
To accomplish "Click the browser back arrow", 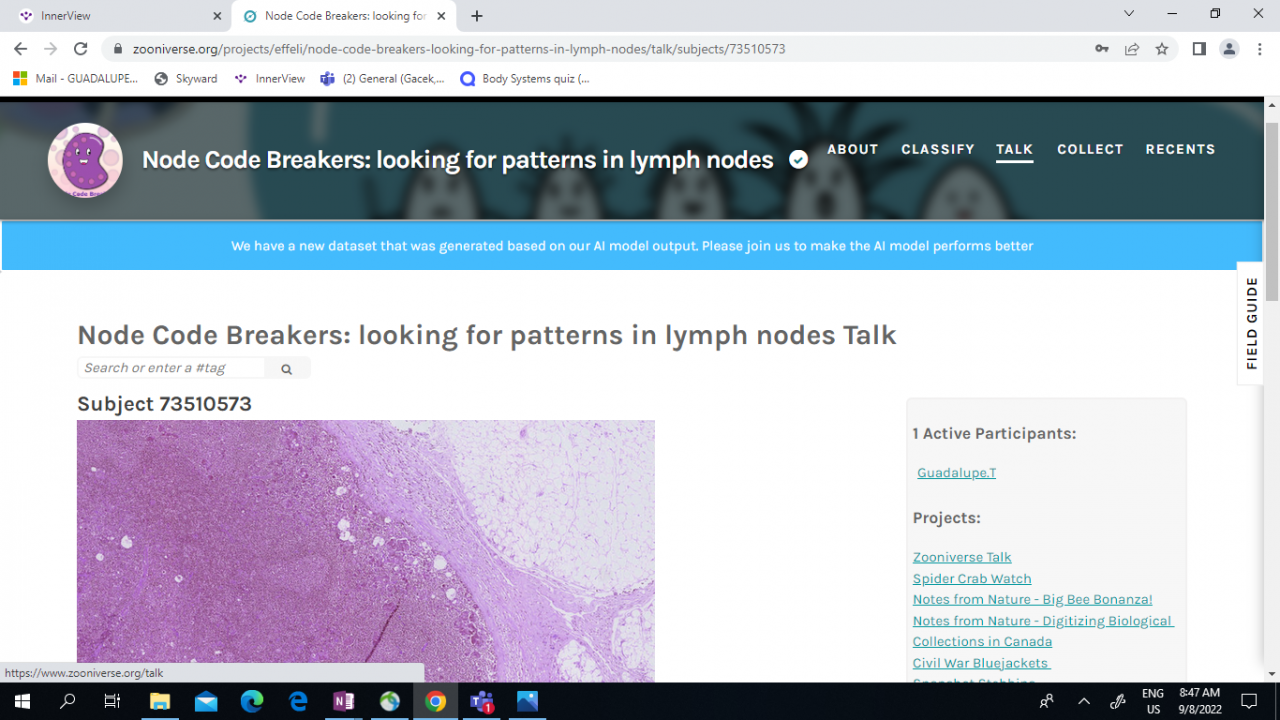I will 20,49.
